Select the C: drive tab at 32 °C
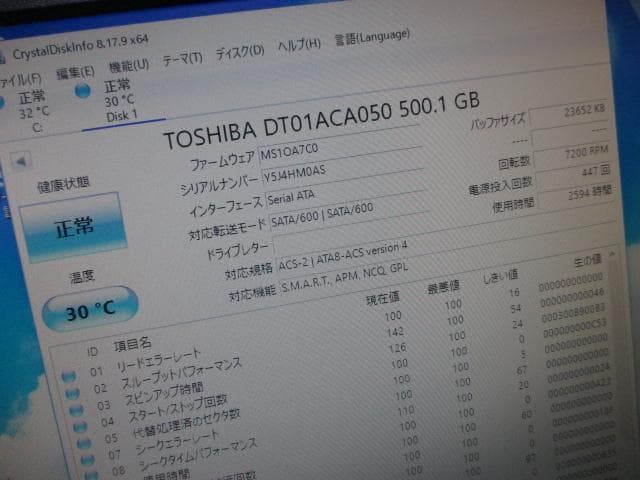 [x=34, y=112]
